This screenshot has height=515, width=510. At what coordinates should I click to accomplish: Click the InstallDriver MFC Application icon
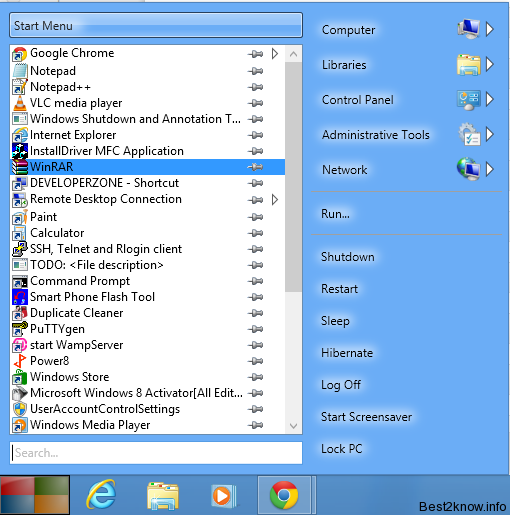click(x=20, y=151)
